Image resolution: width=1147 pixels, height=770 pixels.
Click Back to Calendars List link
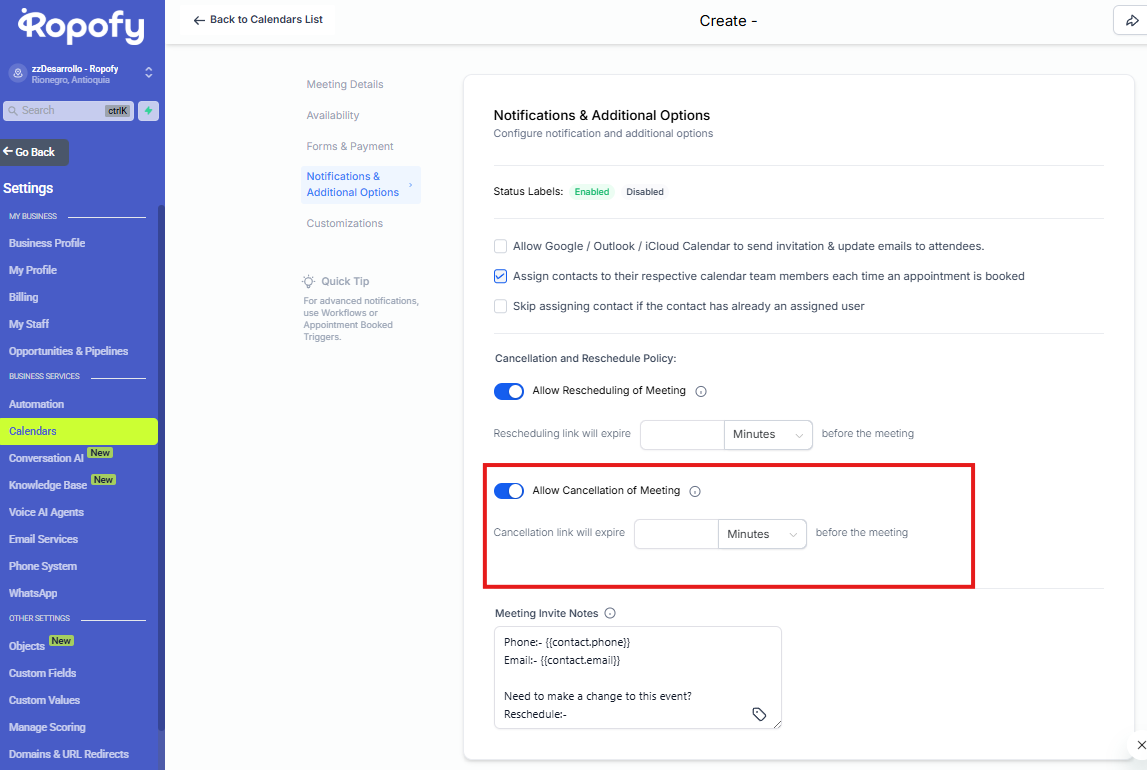258,20
